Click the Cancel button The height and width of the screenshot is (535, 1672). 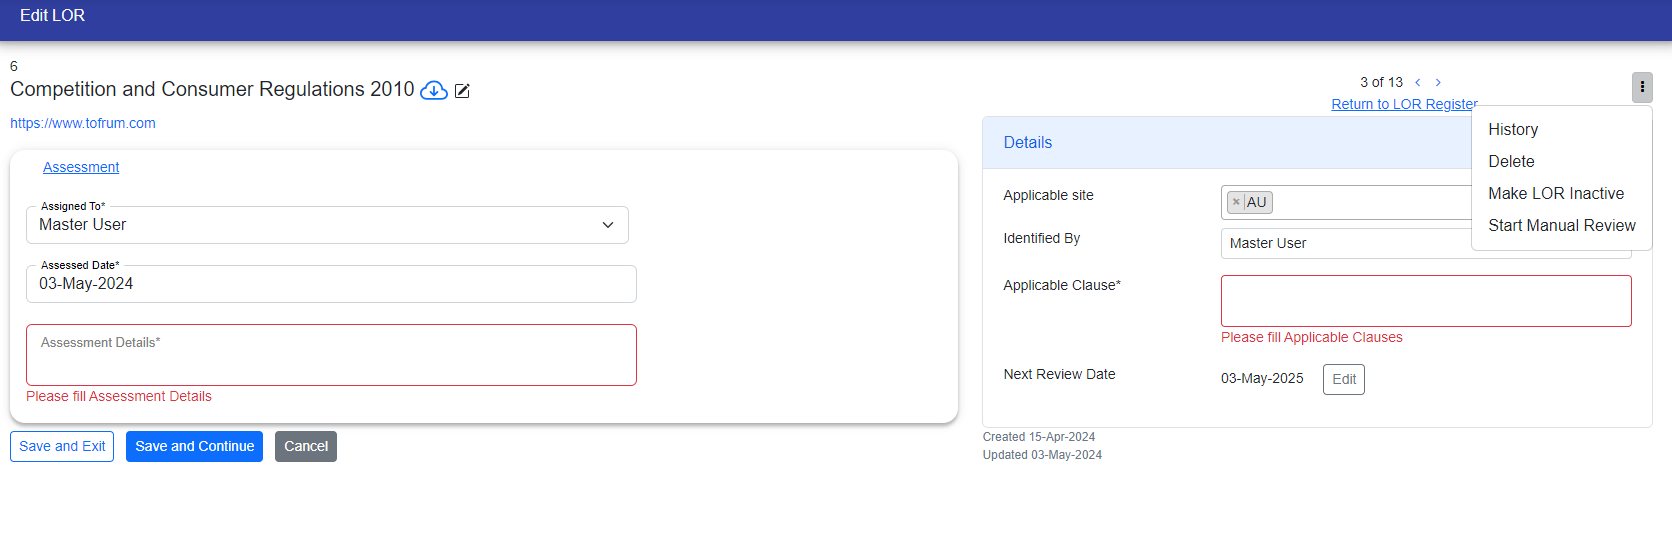click(305, 447)
